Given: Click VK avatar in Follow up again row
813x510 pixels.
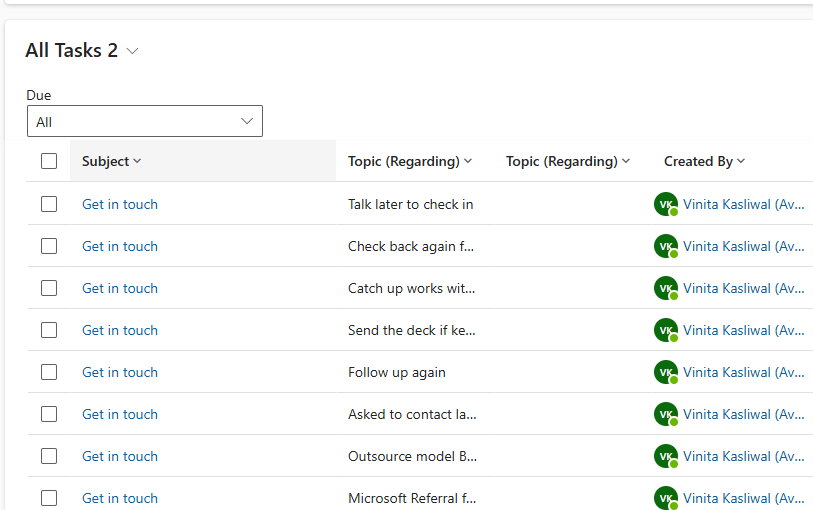Looking at the screenshot, I should pos(665,372).
